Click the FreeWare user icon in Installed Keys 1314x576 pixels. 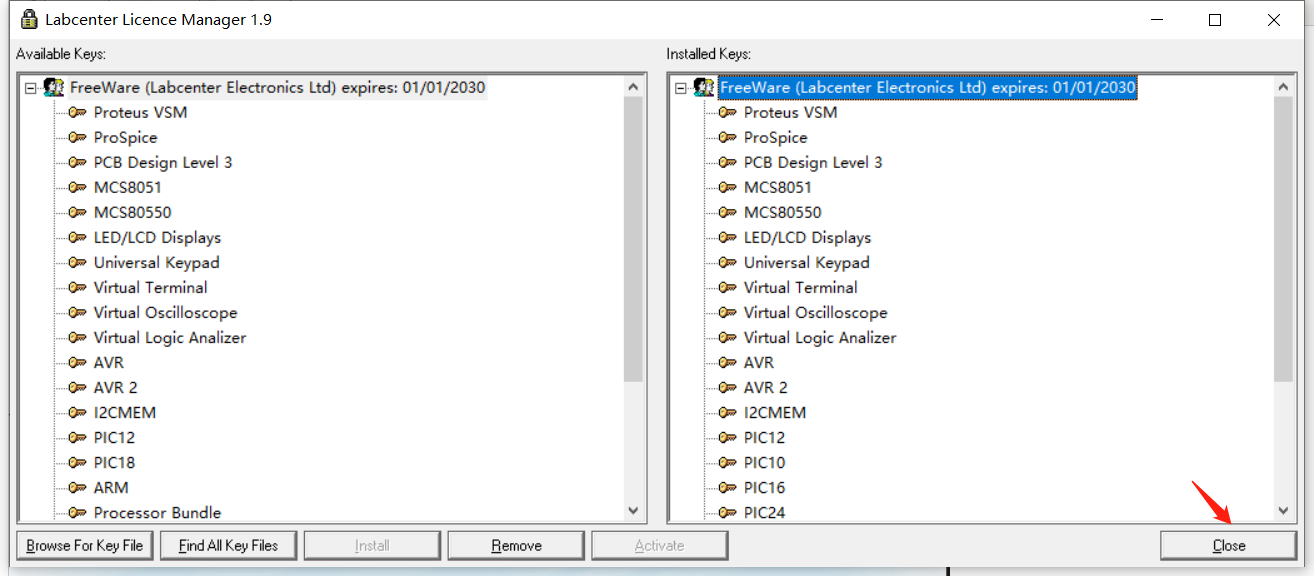[704, 88]
